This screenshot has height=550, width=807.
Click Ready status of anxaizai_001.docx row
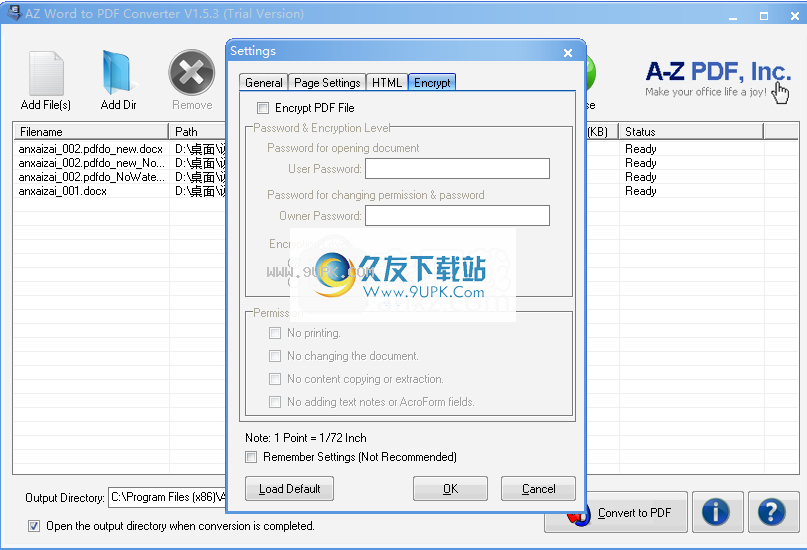[640, 191]
